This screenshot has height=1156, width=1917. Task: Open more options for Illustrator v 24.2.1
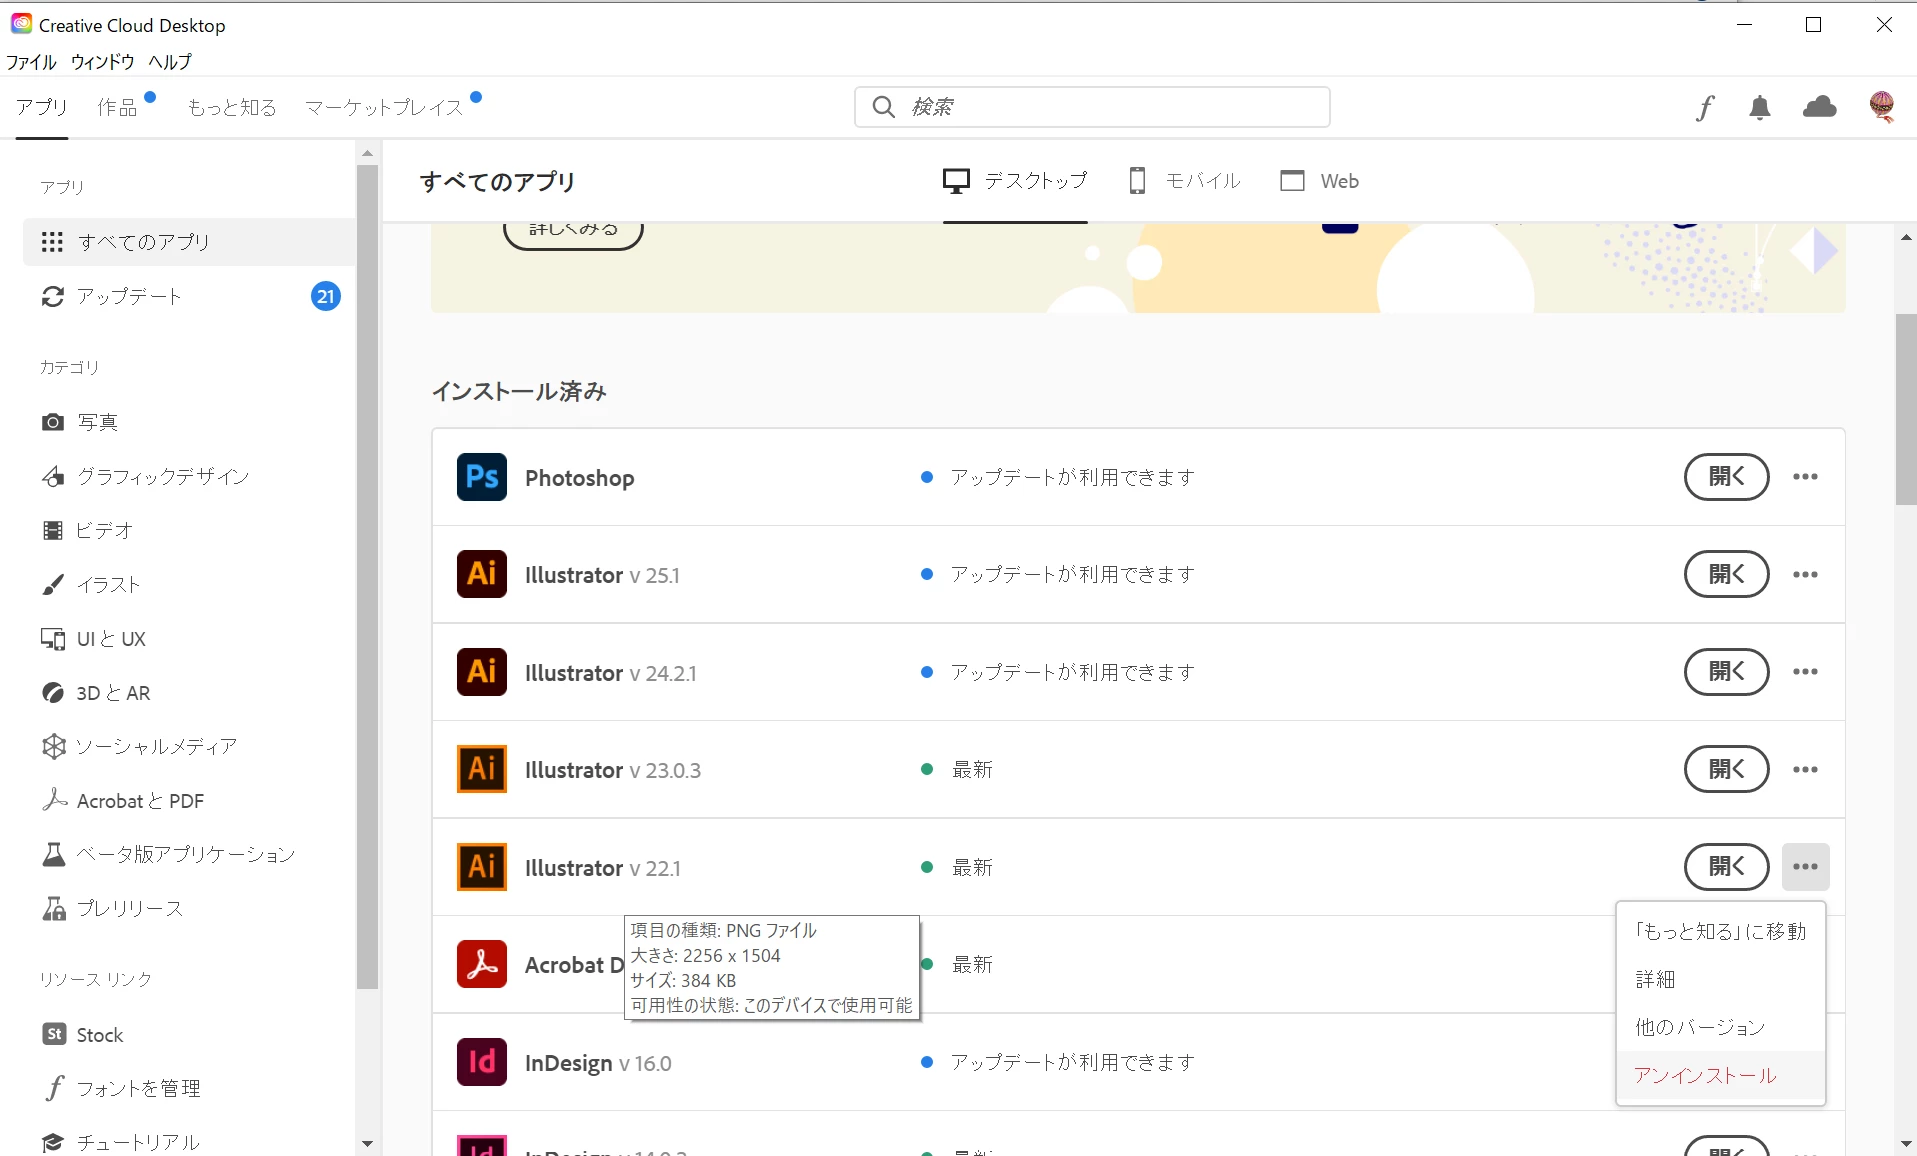[x=1805, y=672]
